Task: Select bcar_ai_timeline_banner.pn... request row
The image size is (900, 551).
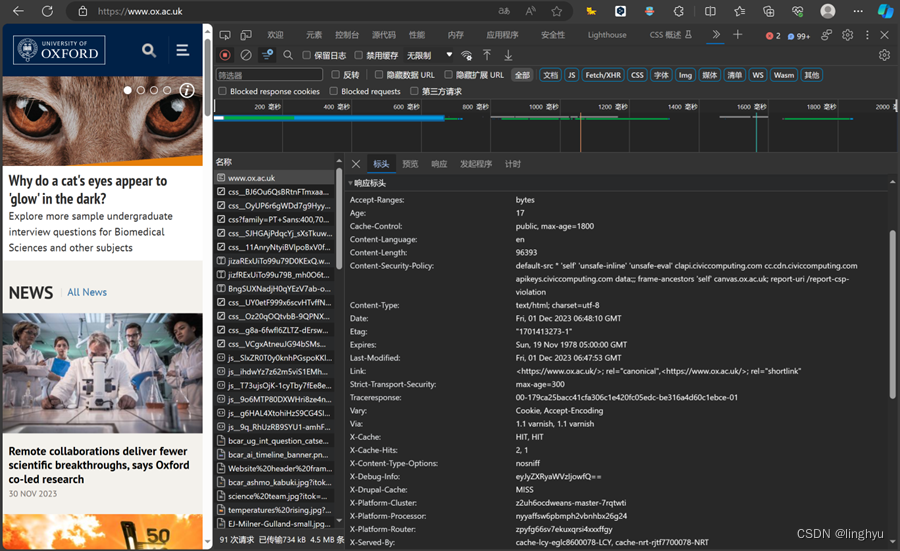Action: tap(274, 455)
